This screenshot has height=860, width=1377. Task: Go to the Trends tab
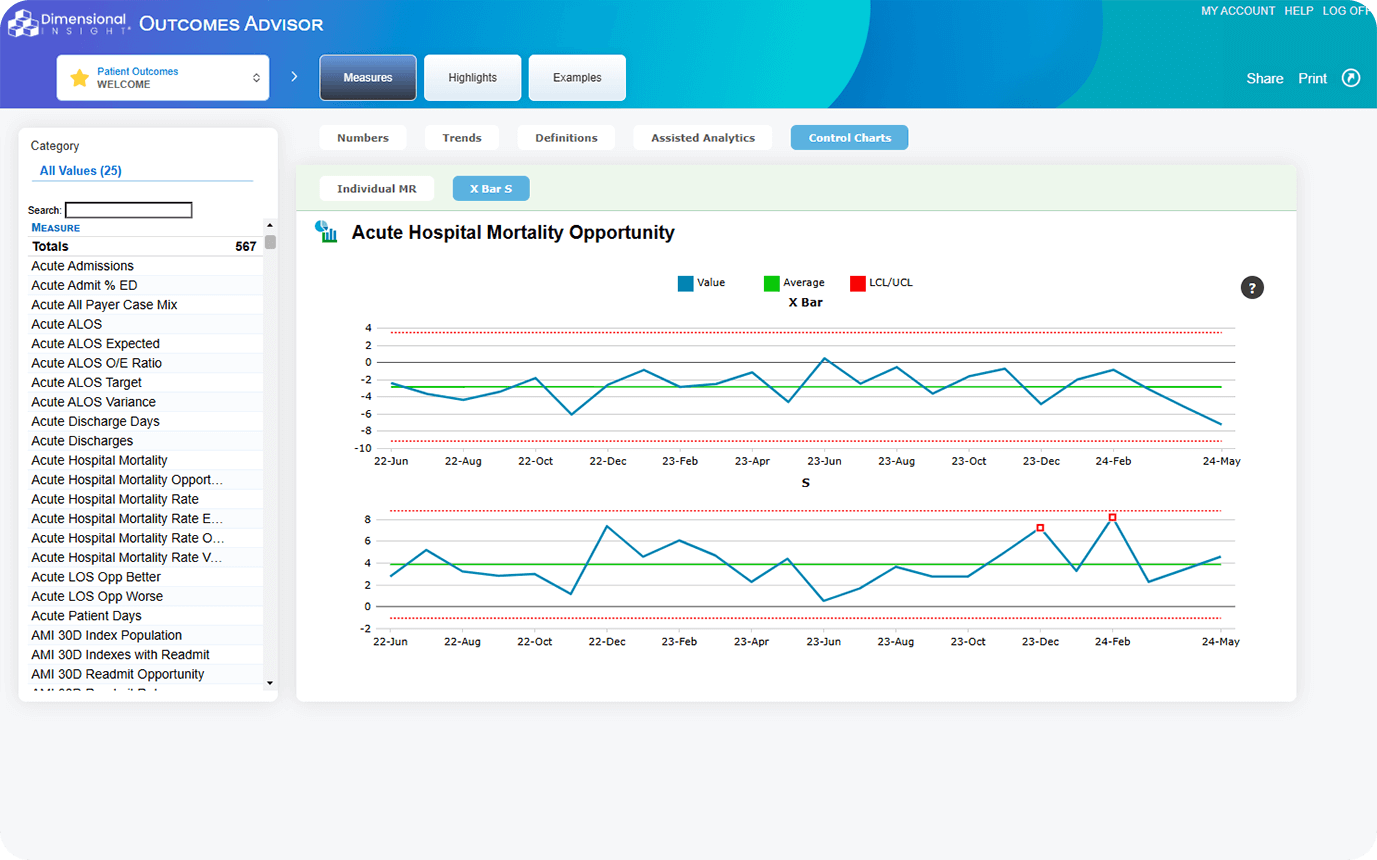tap(462, 138)
